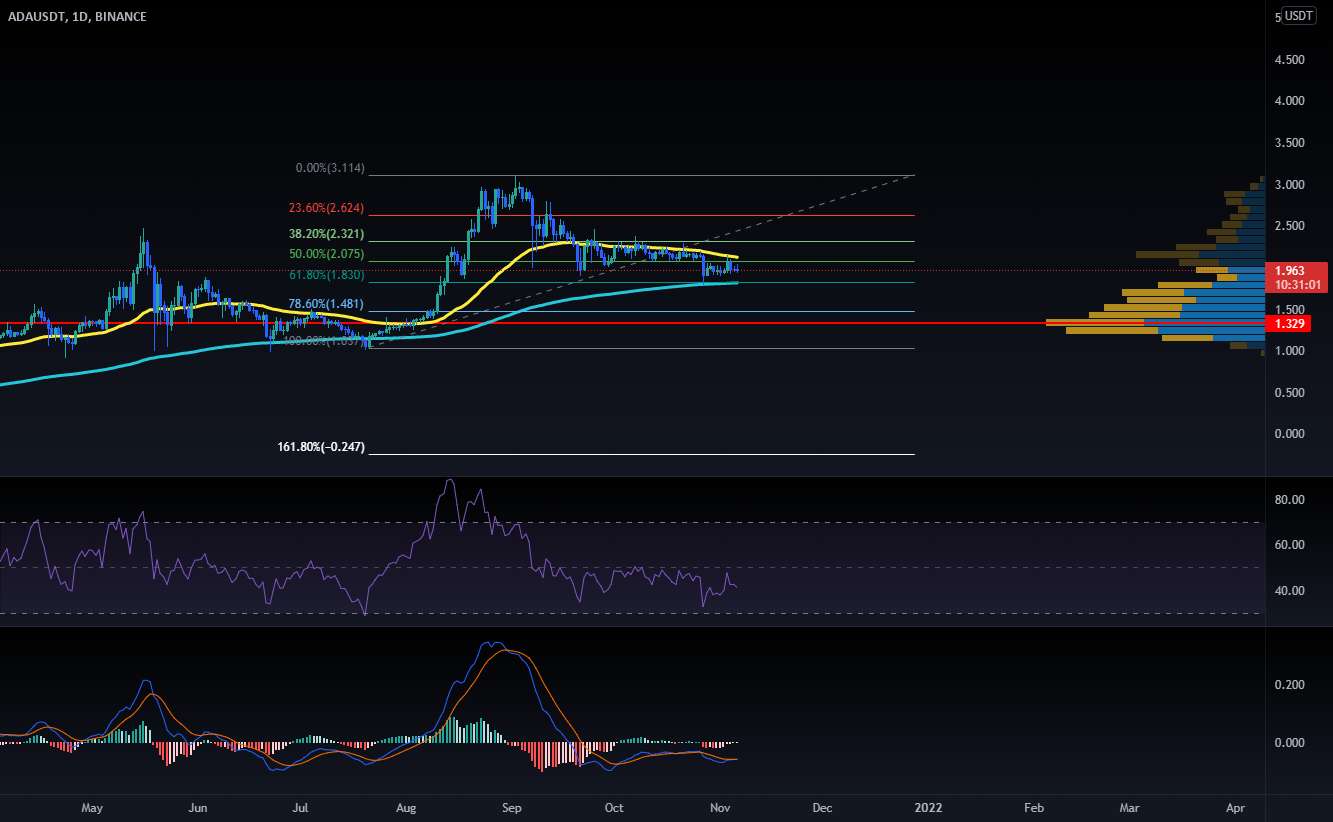This screenshot has width=1333, height=822.
Task: Click the Feb label on time axis
Action: [x=1034, y=807]
